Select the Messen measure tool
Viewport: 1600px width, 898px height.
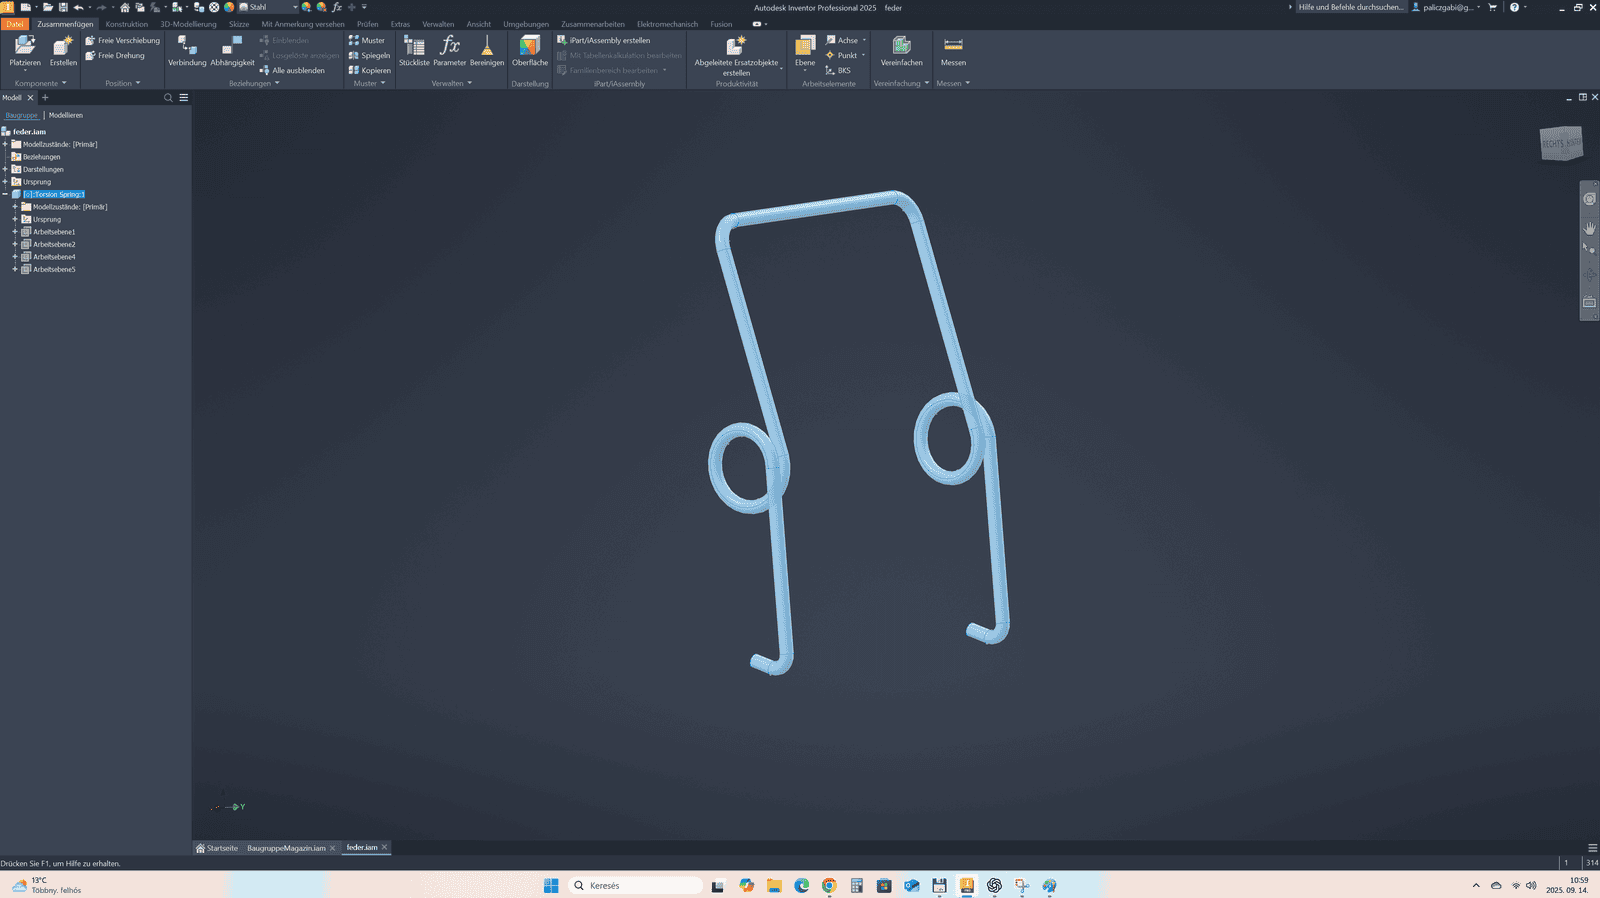click(953, 52)
